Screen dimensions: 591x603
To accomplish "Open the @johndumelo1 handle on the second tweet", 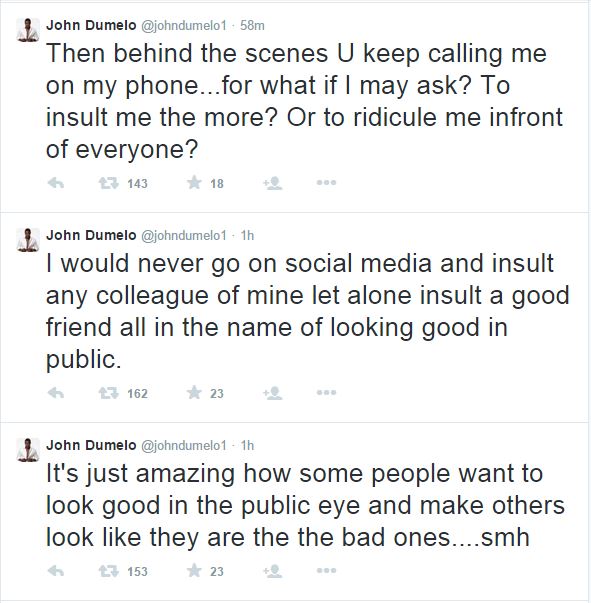I will [x=184, y=235].
